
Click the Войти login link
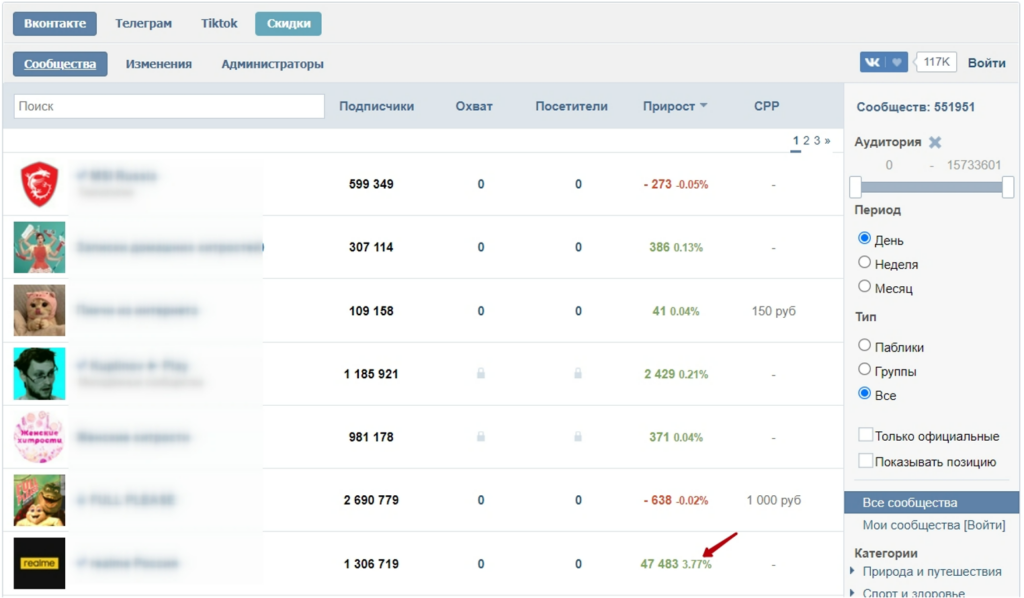tap(986, 62)
